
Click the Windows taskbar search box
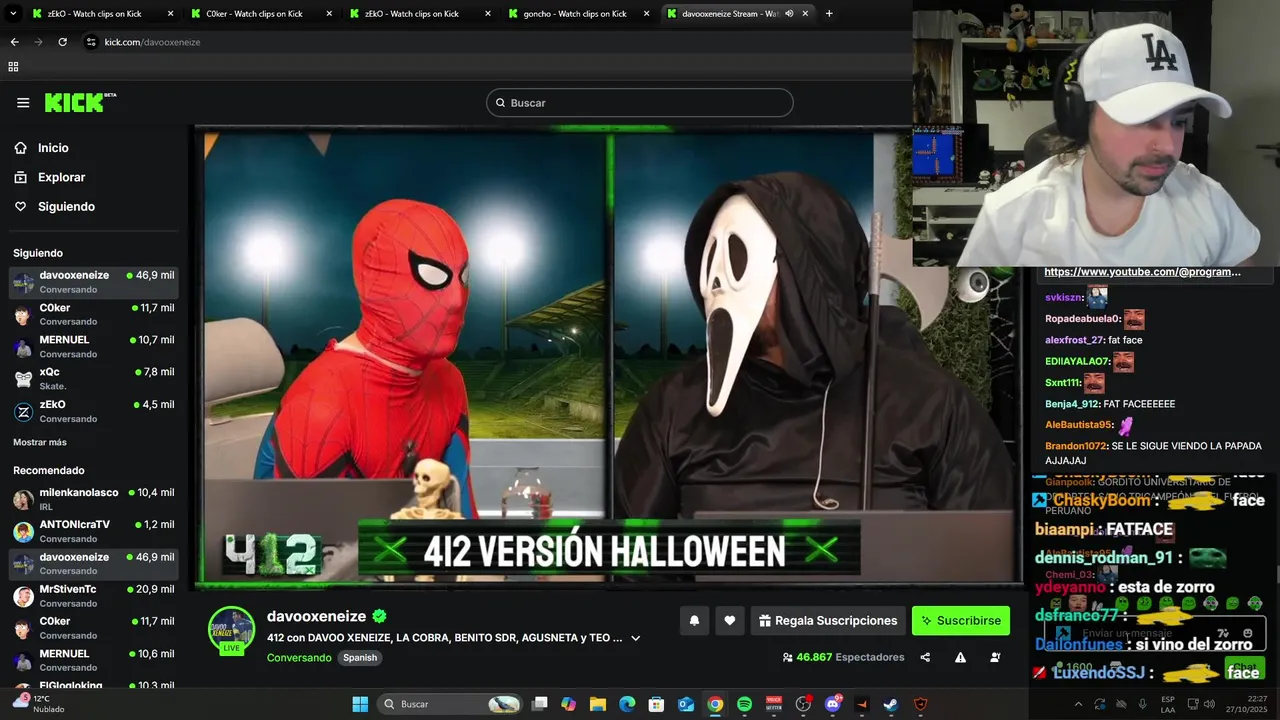tap(450, 704)
